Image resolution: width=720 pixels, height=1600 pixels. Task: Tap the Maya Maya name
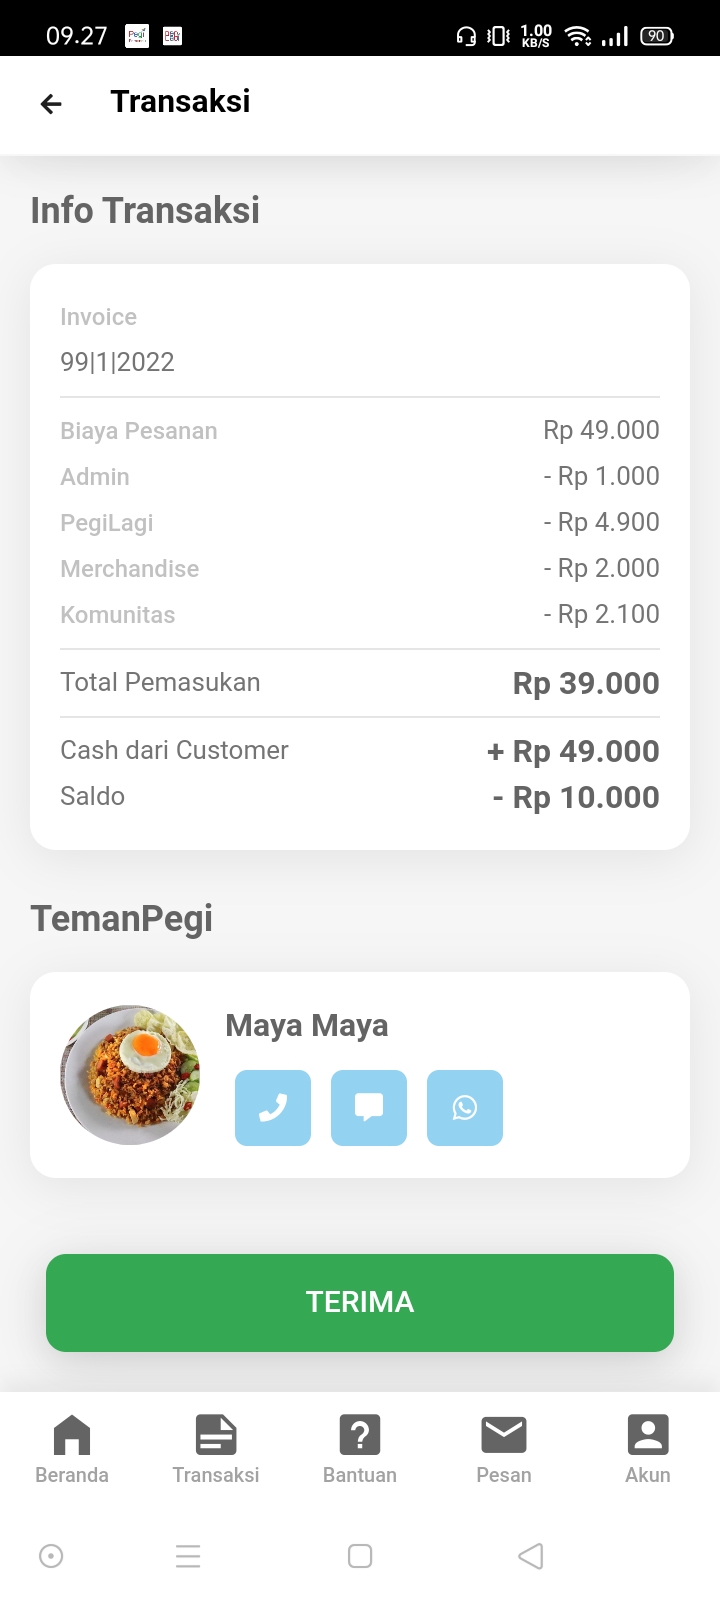coord(307,1026)
